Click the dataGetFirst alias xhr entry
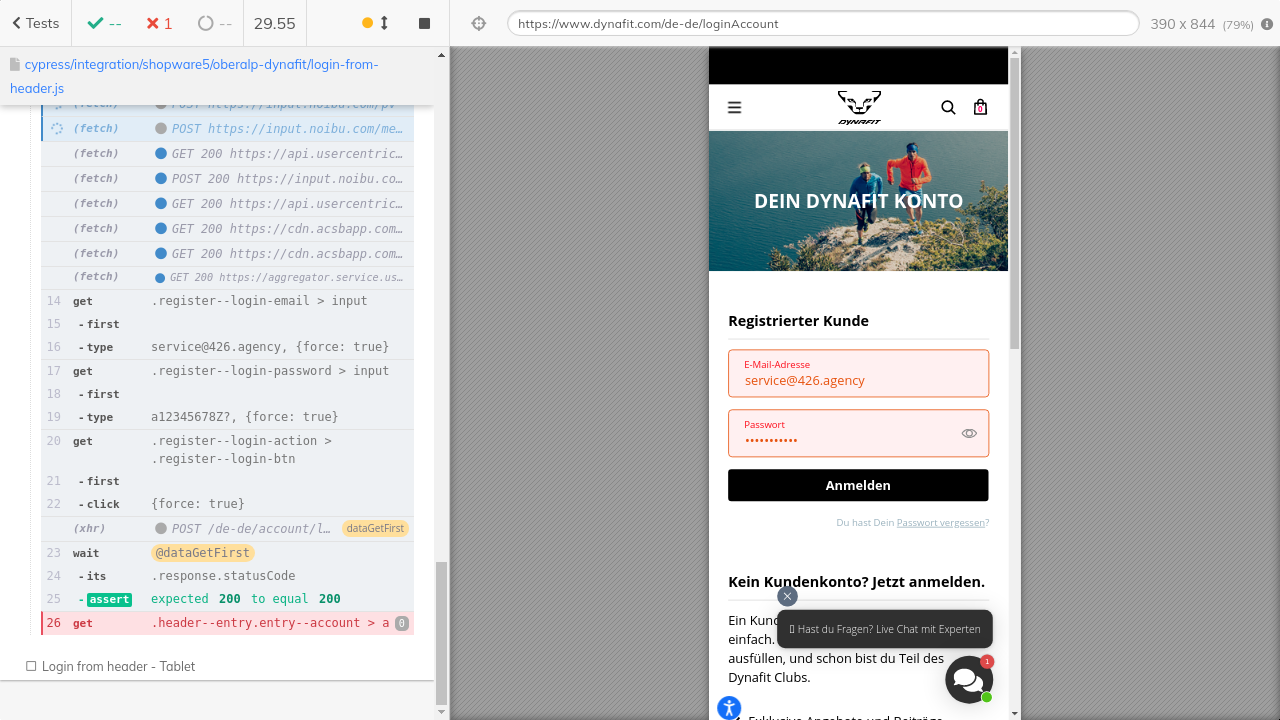 240,528
